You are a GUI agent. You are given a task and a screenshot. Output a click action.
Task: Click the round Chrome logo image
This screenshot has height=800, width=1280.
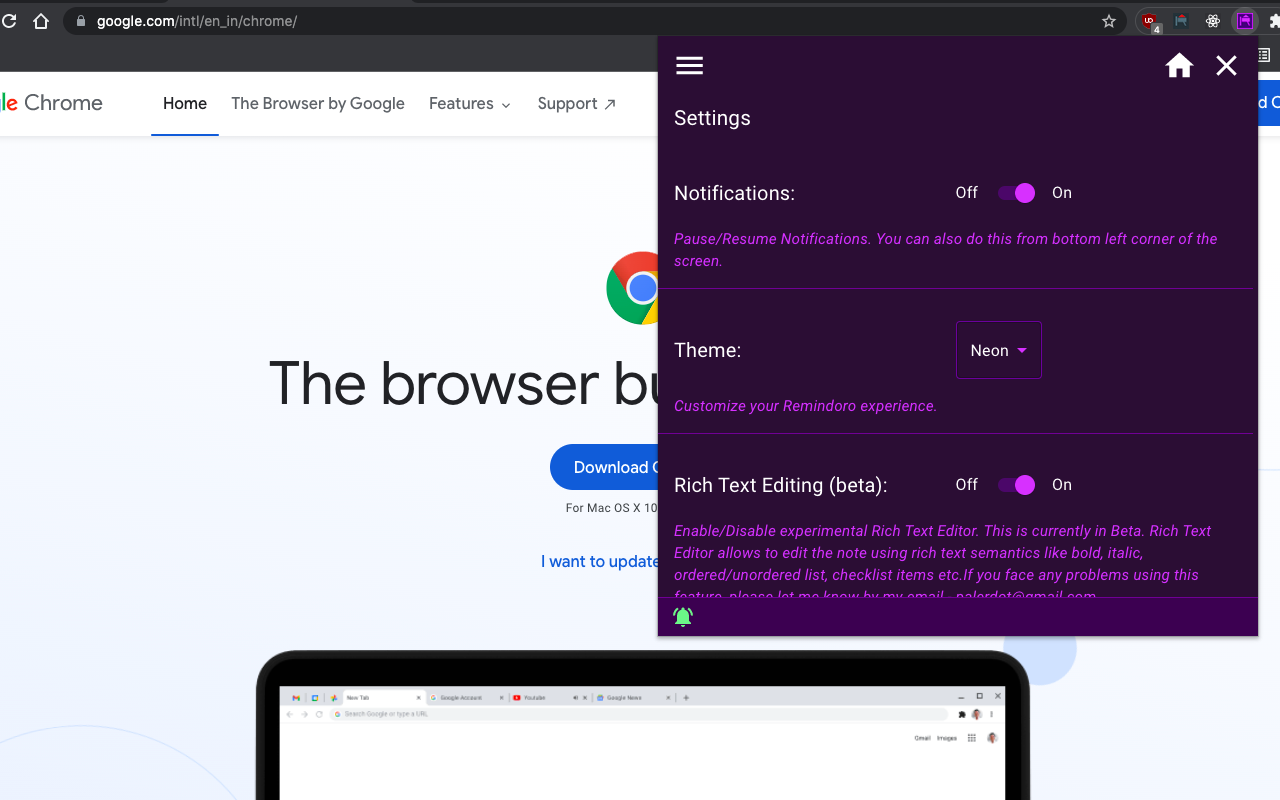tap(632, 288)
